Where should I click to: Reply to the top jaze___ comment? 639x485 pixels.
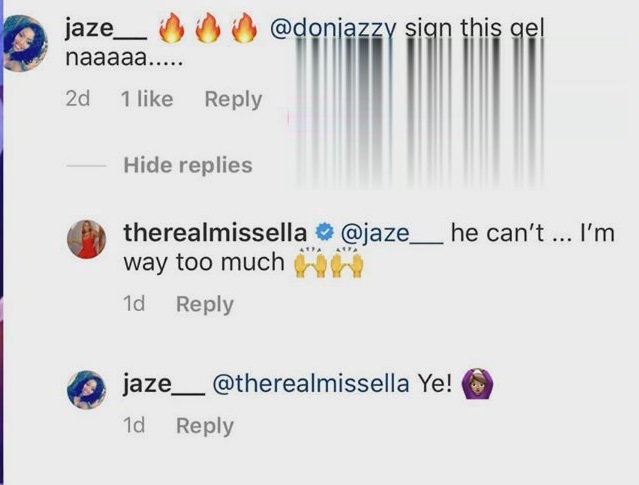click(233, 99)
